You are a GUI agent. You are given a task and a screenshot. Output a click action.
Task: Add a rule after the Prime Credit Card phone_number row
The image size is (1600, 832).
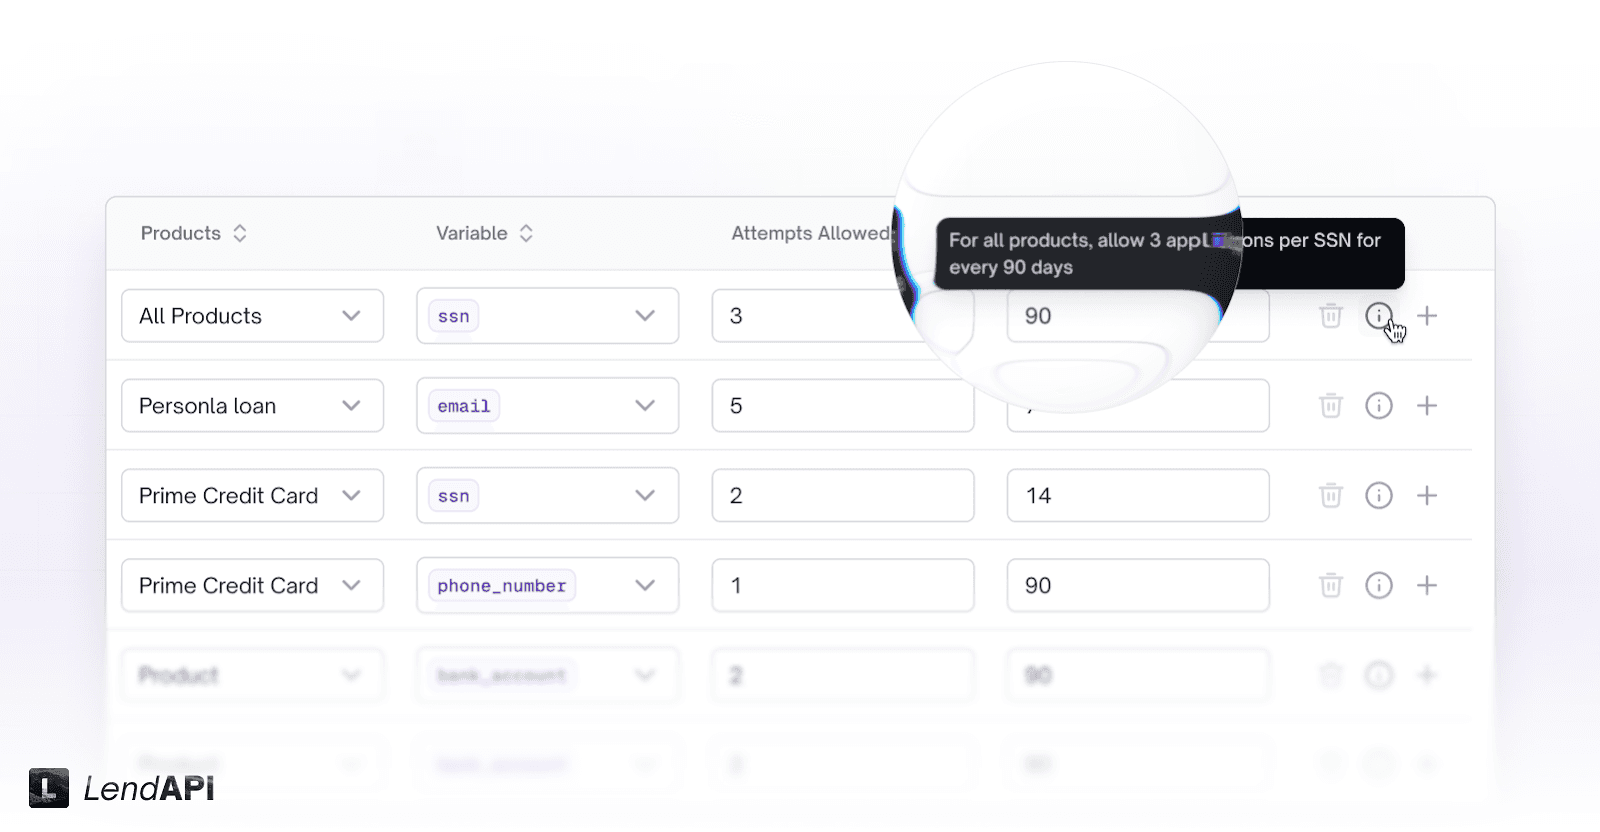(x=1428, y=585)
